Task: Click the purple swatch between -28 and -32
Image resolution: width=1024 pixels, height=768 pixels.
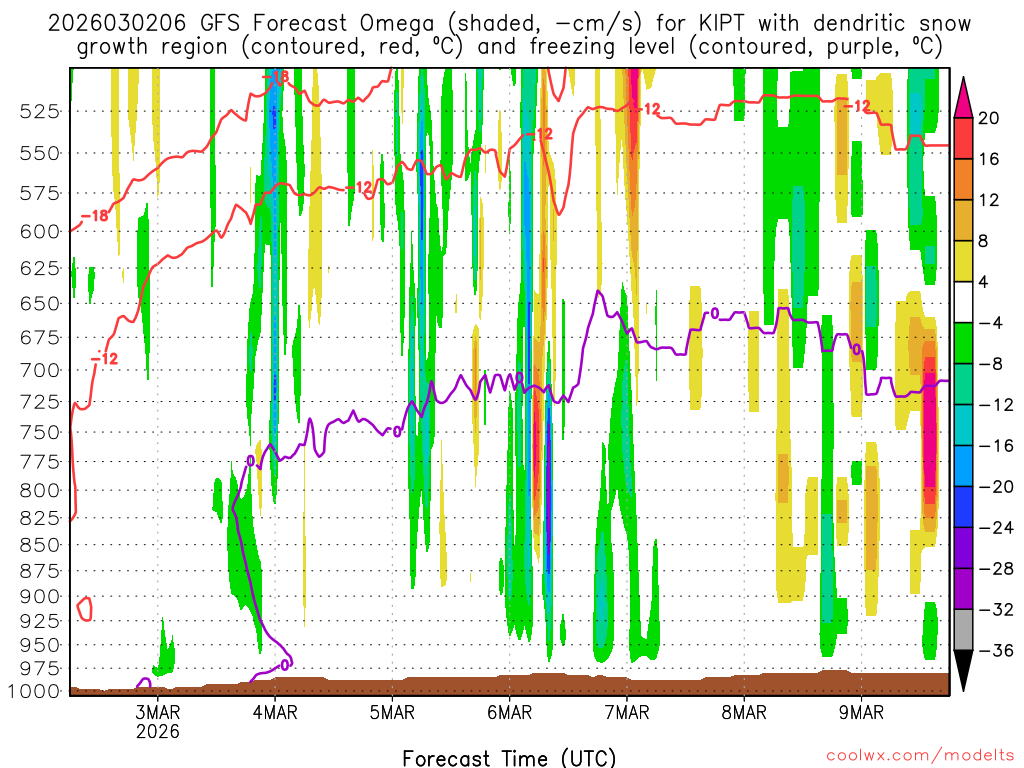Action: point(963,590)
